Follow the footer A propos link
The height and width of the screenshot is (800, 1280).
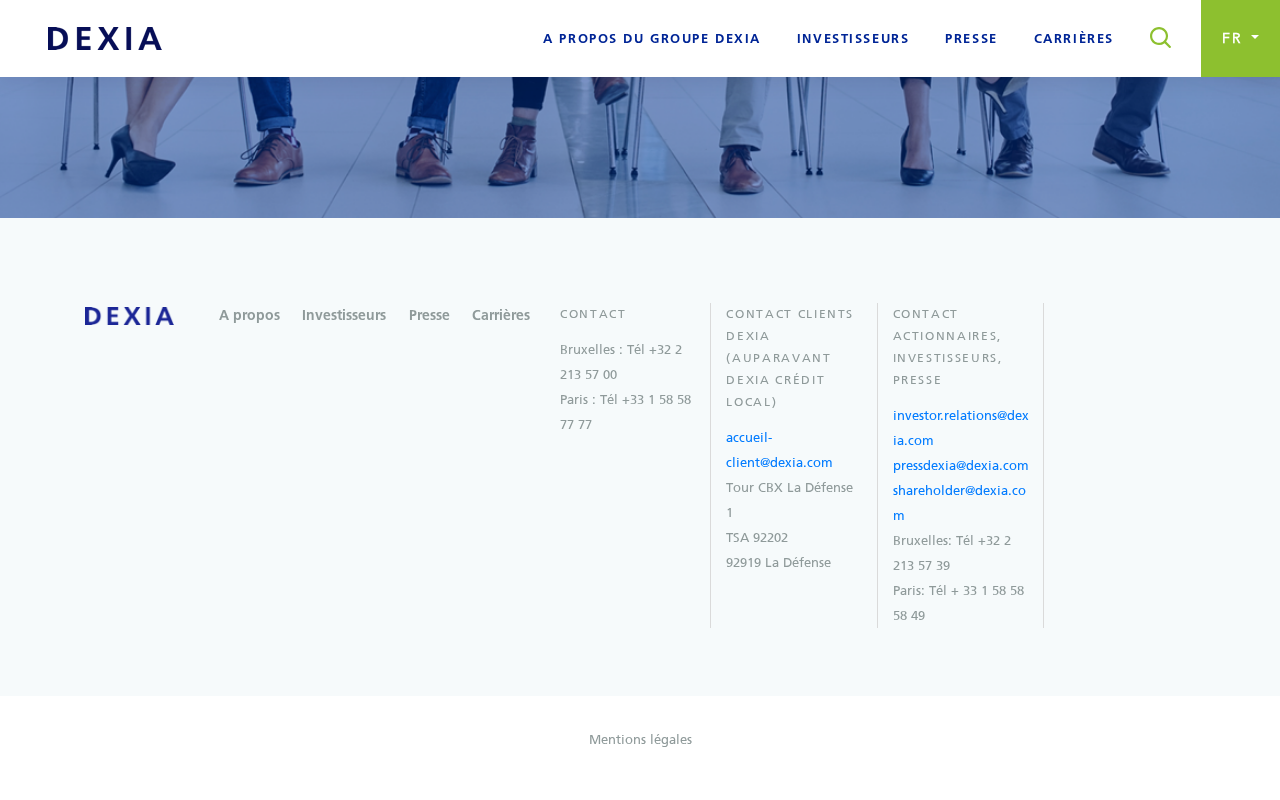pos(249,315)
